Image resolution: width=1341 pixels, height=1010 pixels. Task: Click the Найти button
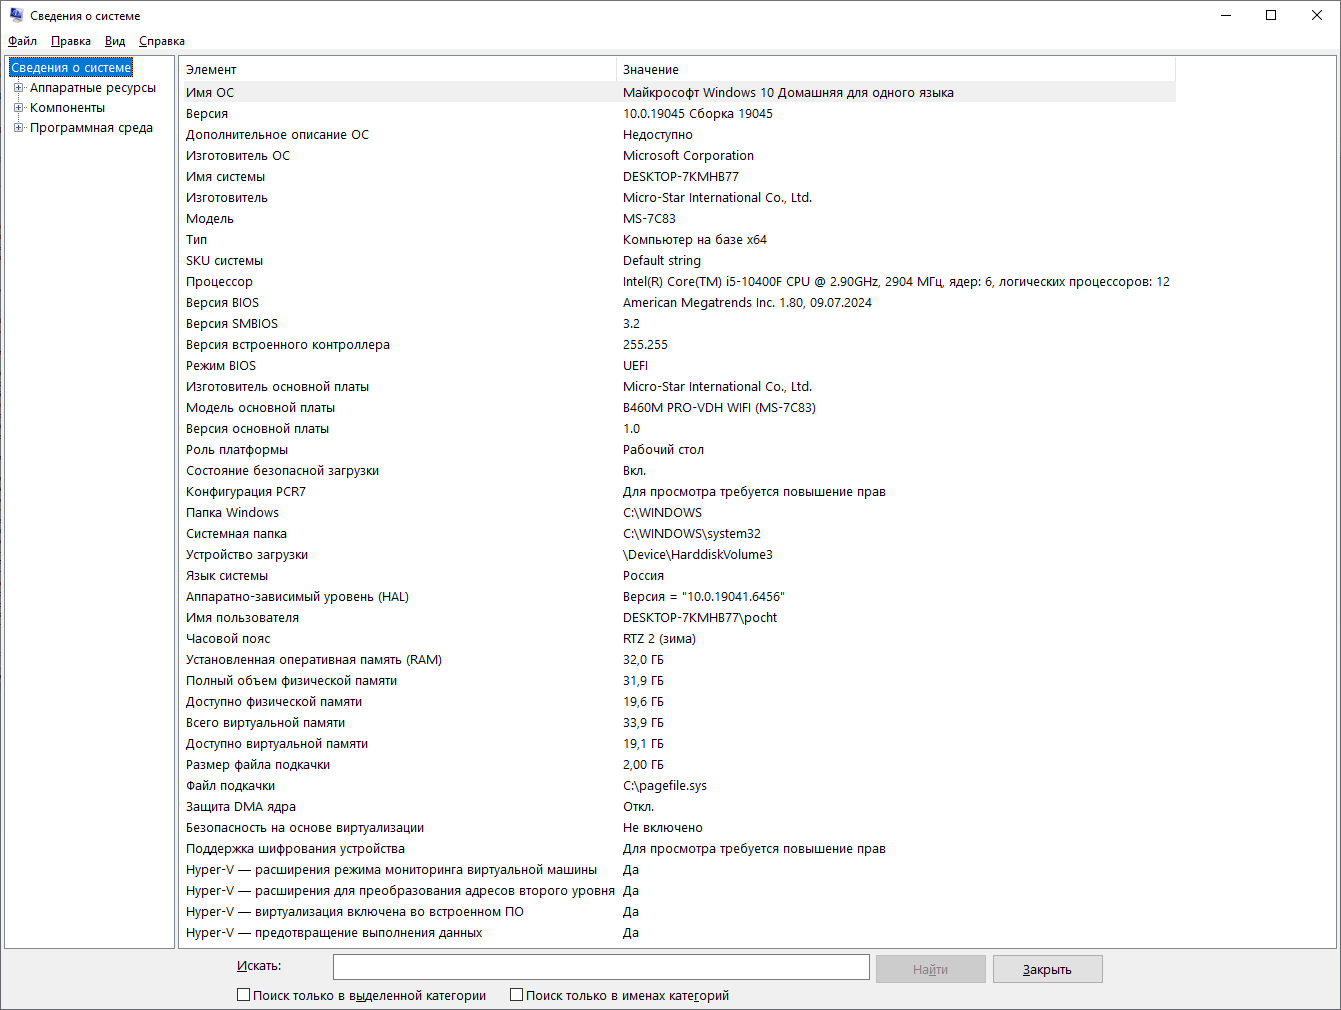[x=930, y=969]
